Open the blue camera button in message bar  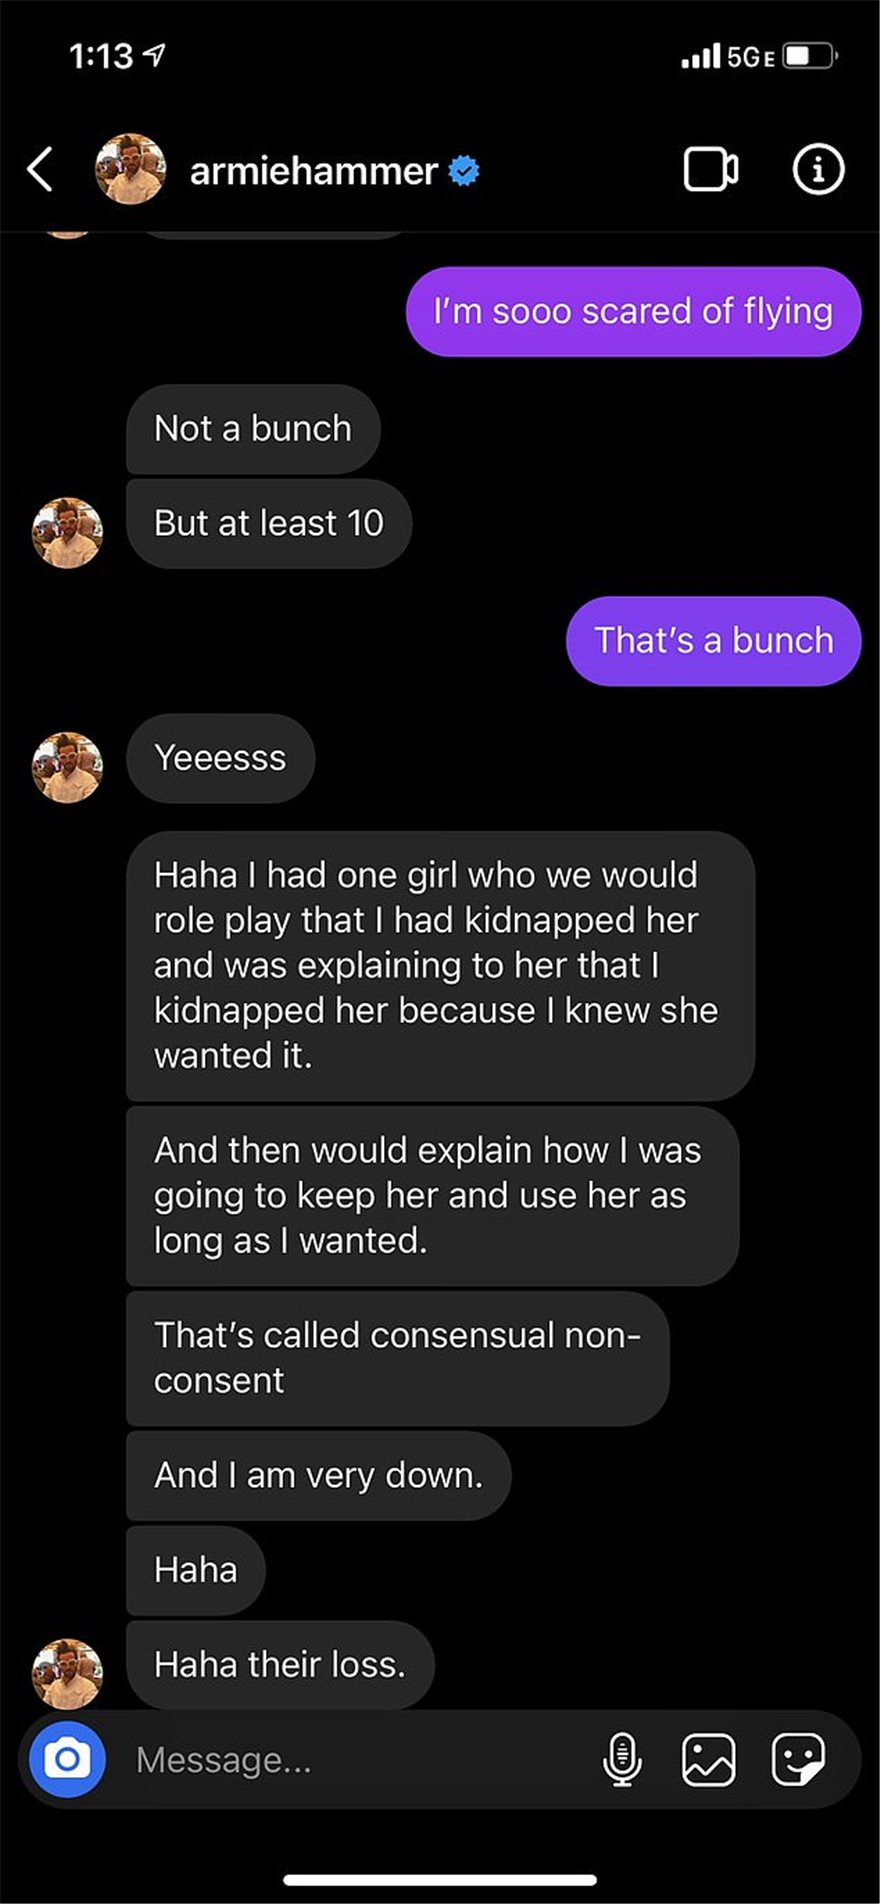(67, 1758)
